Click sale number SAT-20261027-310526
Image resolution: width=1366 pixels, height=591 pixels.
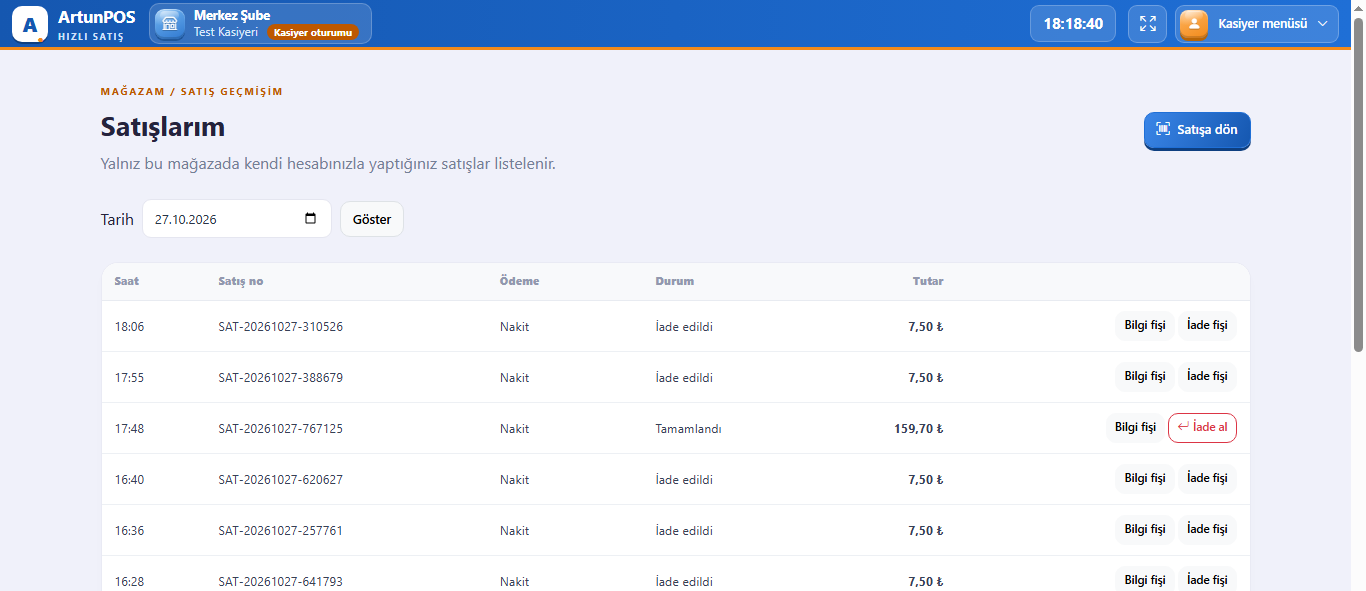pyautogui.click(x=280, y=327)
